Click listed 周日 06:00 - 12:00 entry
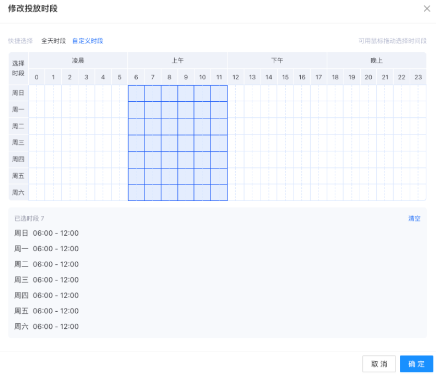Viewport: 436px width, 375px height. [46, 233]
